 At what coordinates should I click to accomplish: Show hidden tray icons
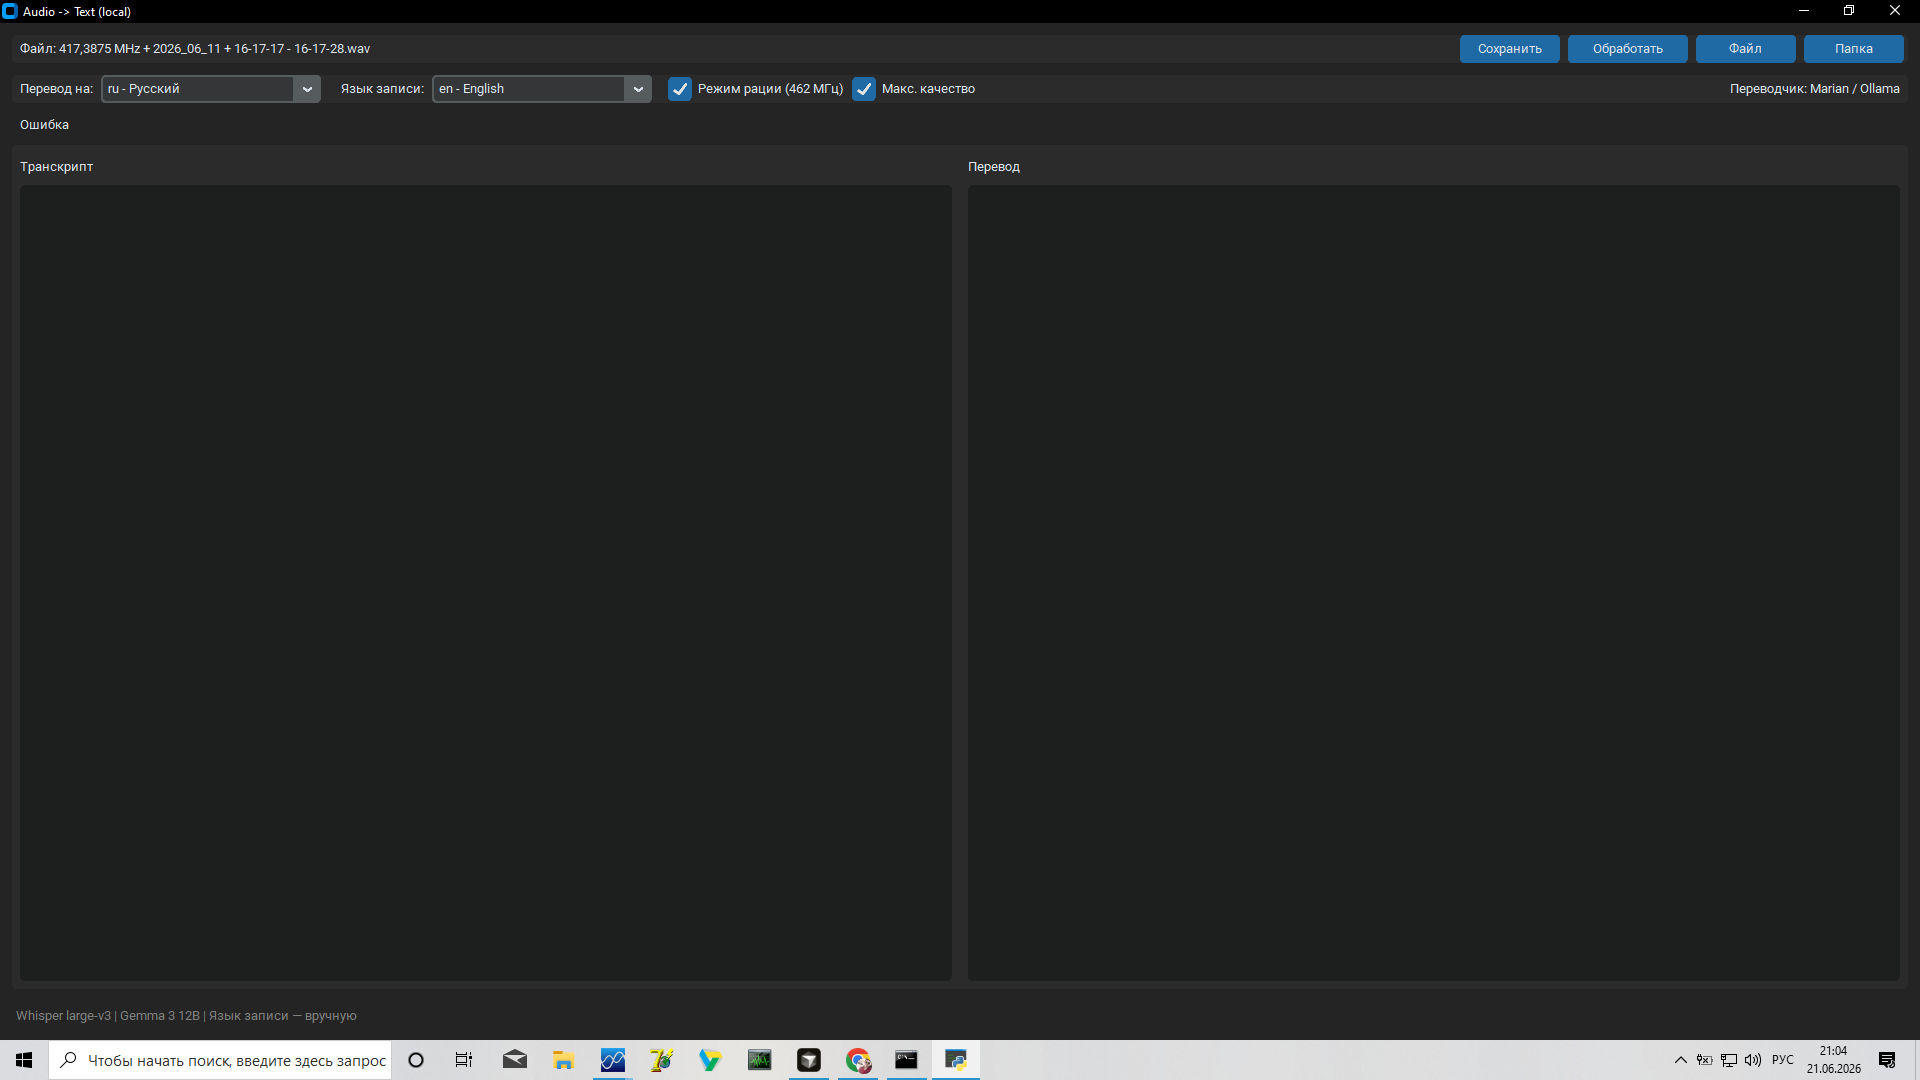[1681, 1060]
